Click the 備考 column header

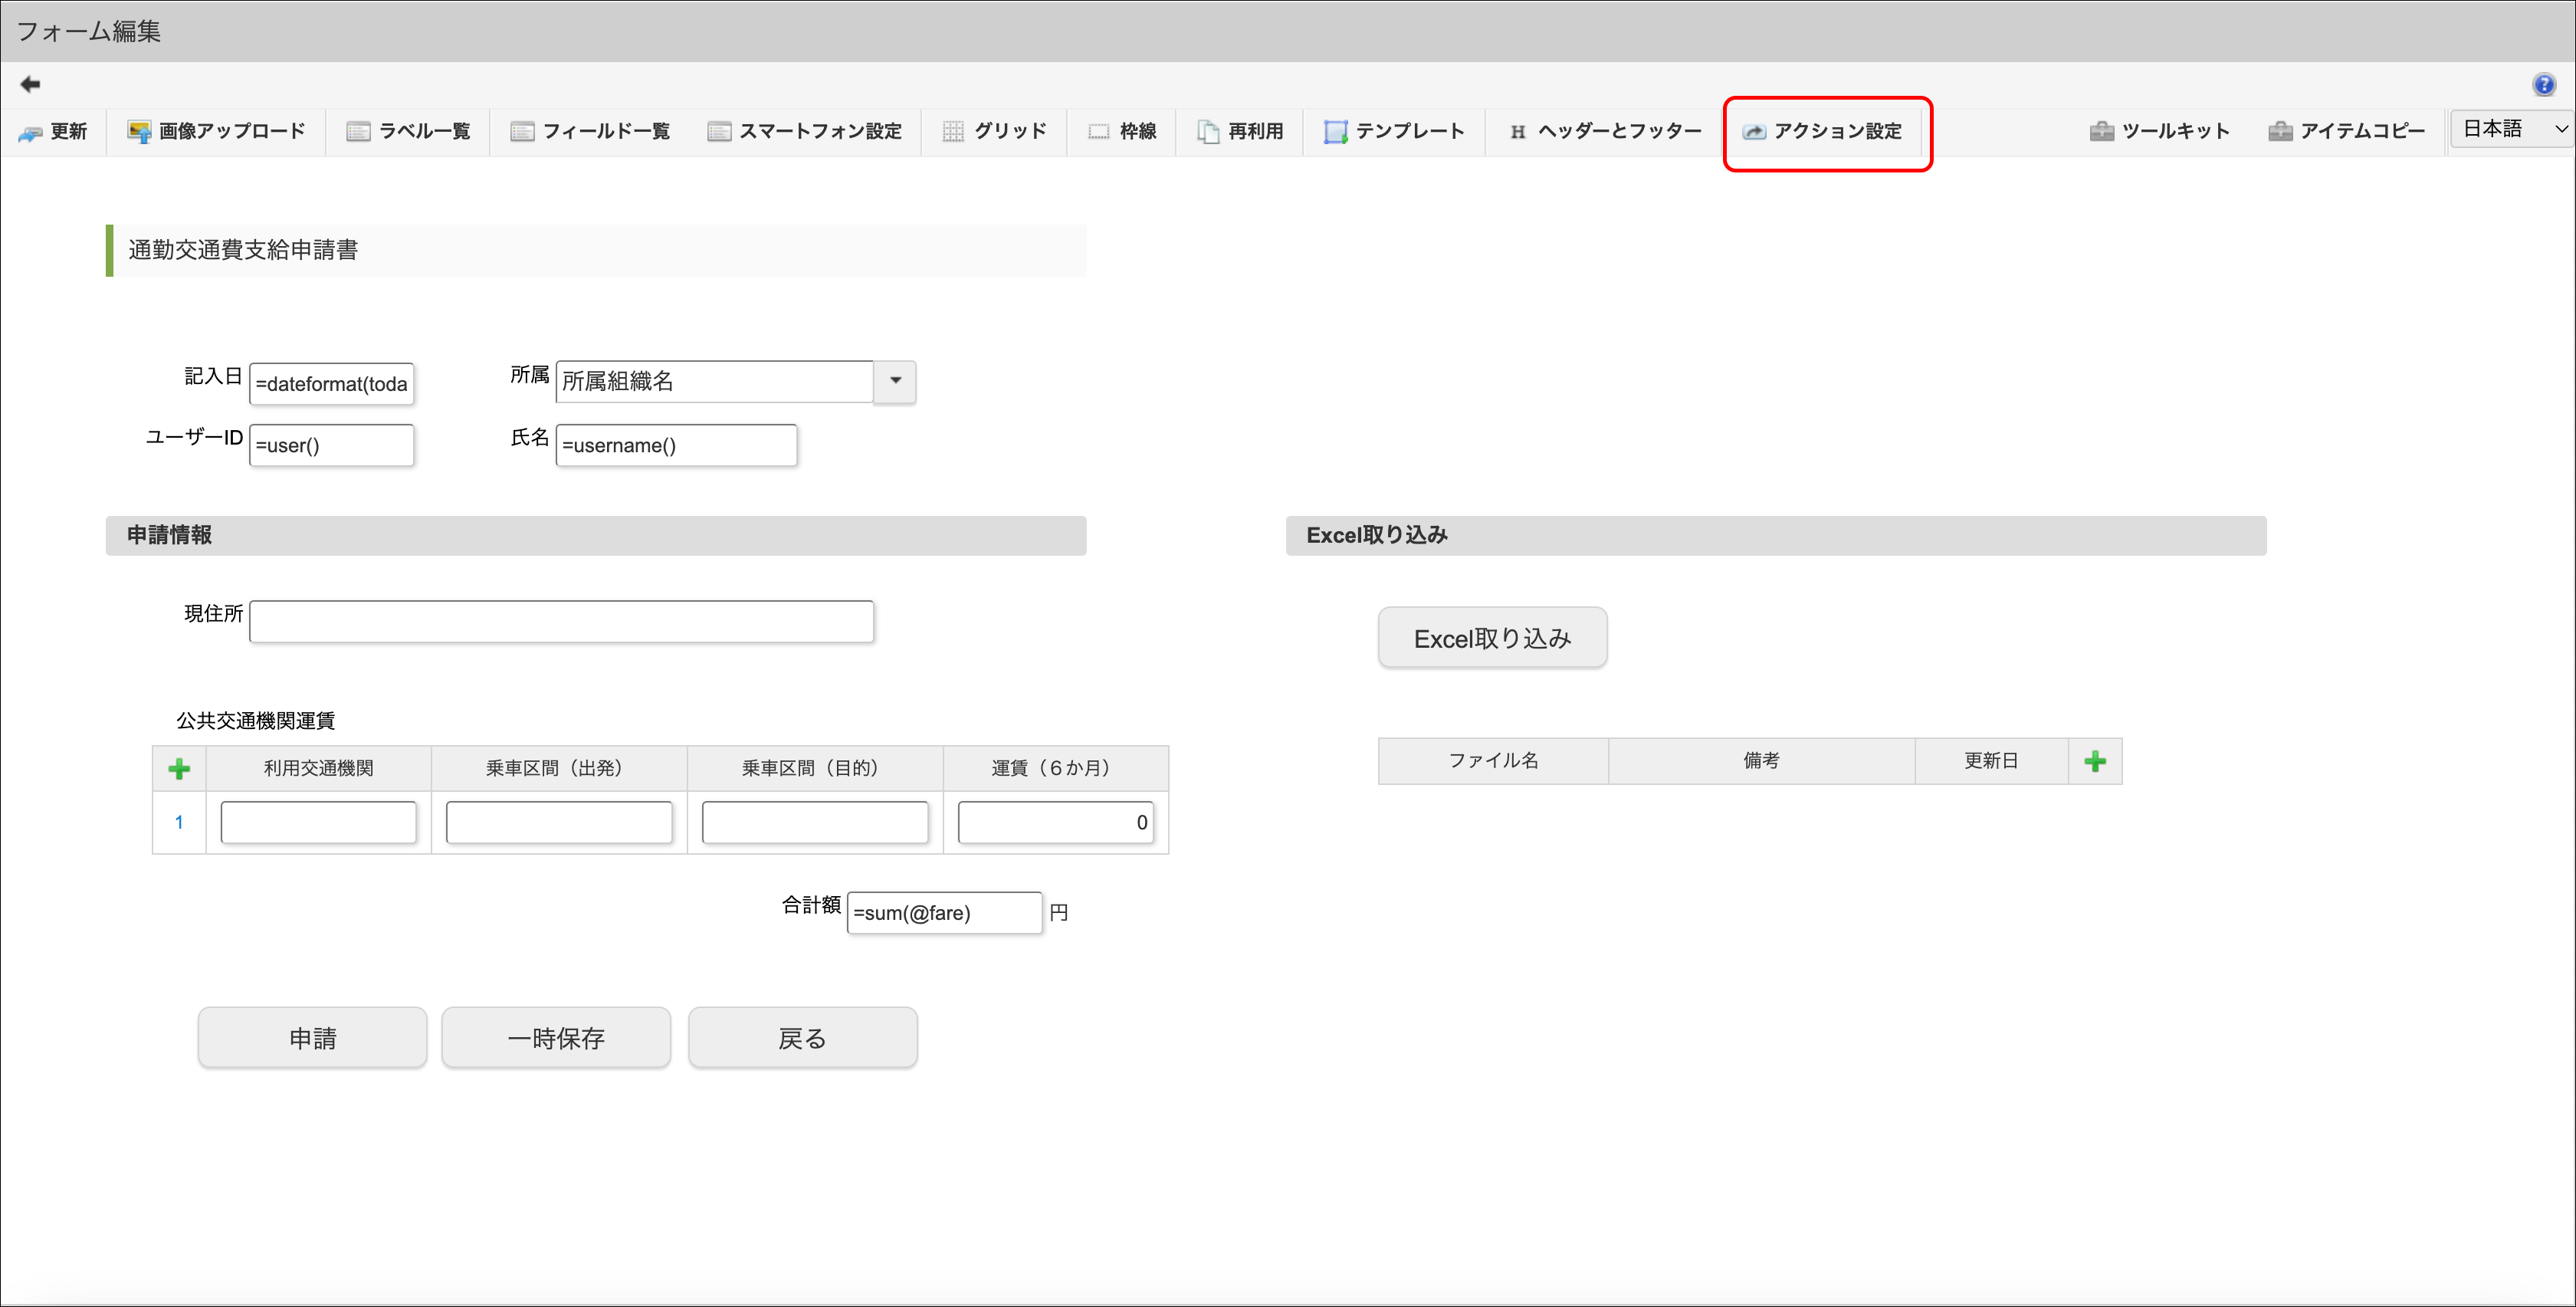click(x=1761, y=761)
